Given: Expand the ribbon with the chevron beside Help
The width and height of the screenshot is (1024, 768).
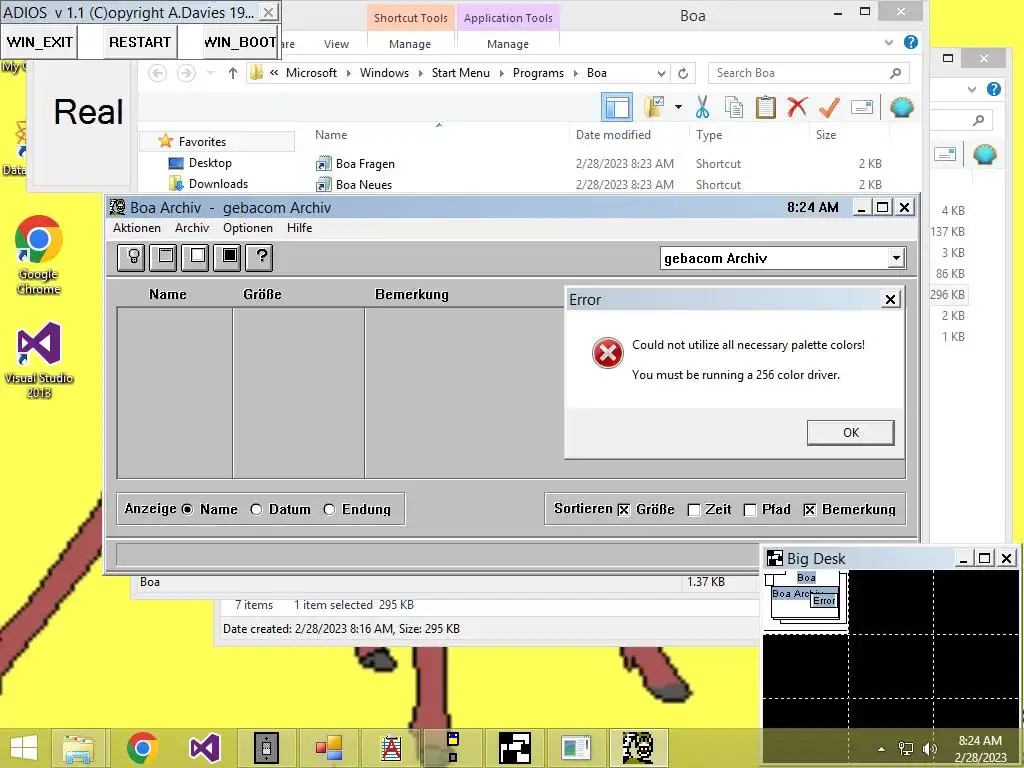Looking at the screenshot, I should coord(889,42).
